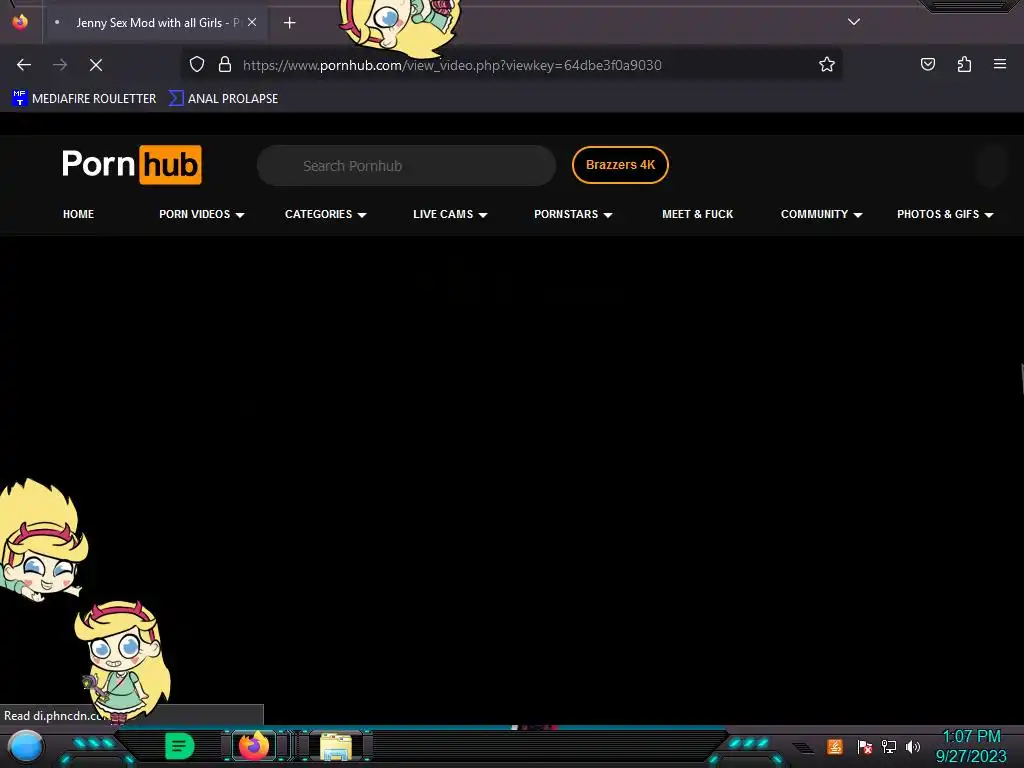Expand the CATEGORIES dropdown menu
This screenshot has width=1024, height=768.
click(x=325, y=214)
